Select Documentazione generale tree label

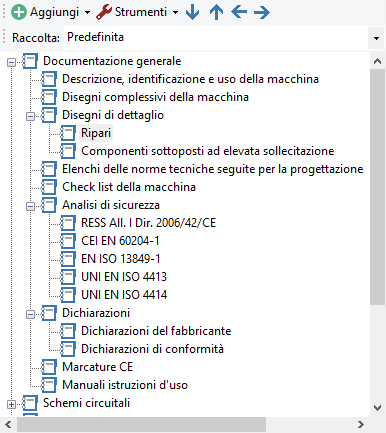pyautogui.click(x=112, y=61)
